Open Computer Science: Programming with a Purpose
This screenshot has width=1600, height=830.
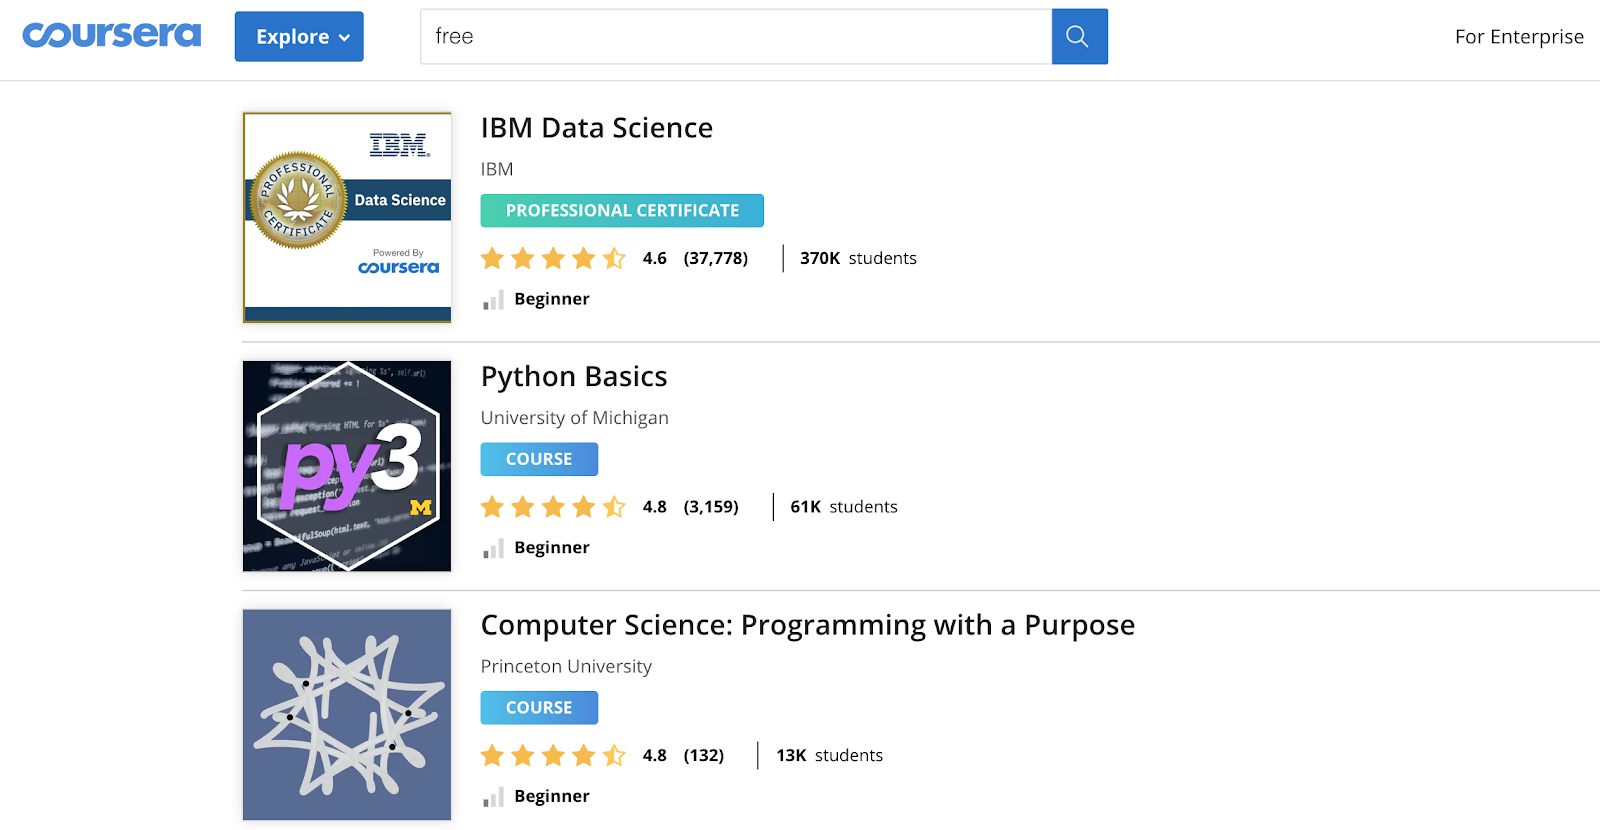click(x=808, y=625)
